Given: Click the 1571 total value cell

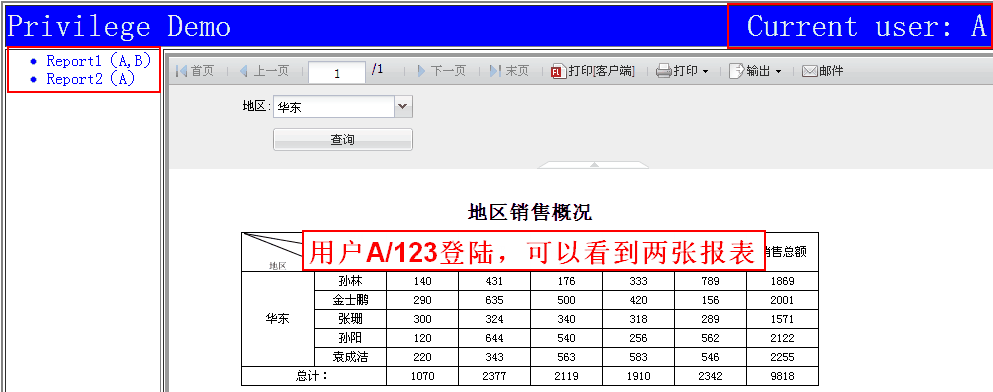Looking at the screenshot, I should (x=782, y=319).
